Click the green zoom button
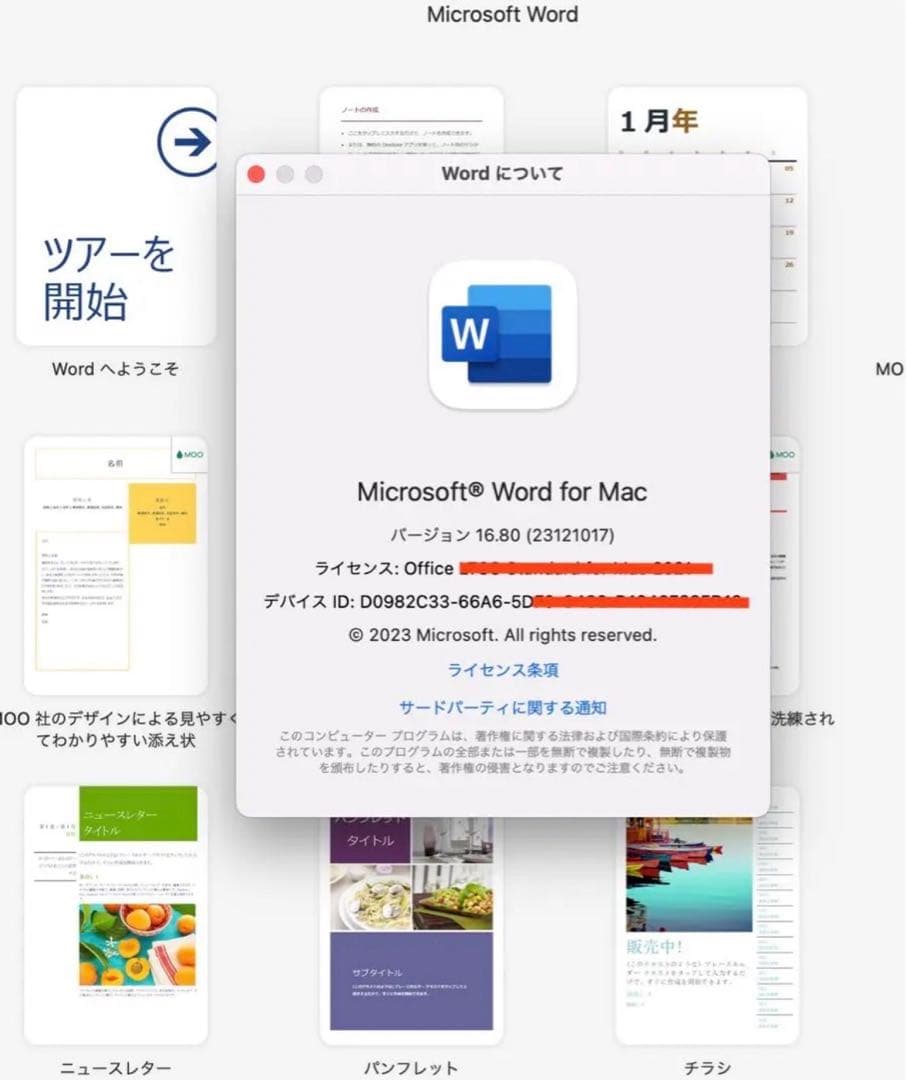The width and height of the screenshot is (906, 1080). (313, 173)
